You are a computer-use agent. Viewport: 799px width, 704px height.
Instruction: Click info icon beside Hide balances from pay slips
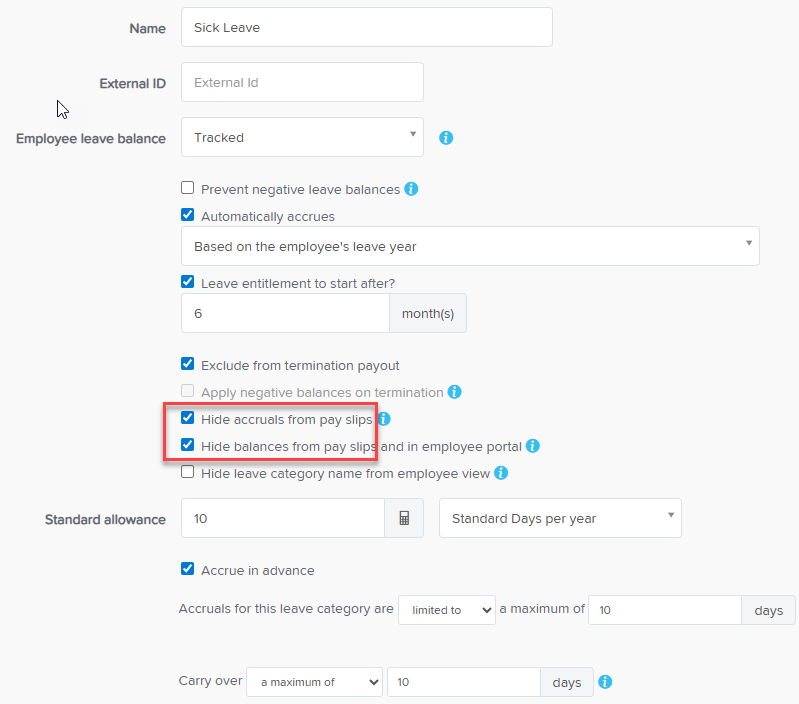pyautogui.click(x=533, y=446)
